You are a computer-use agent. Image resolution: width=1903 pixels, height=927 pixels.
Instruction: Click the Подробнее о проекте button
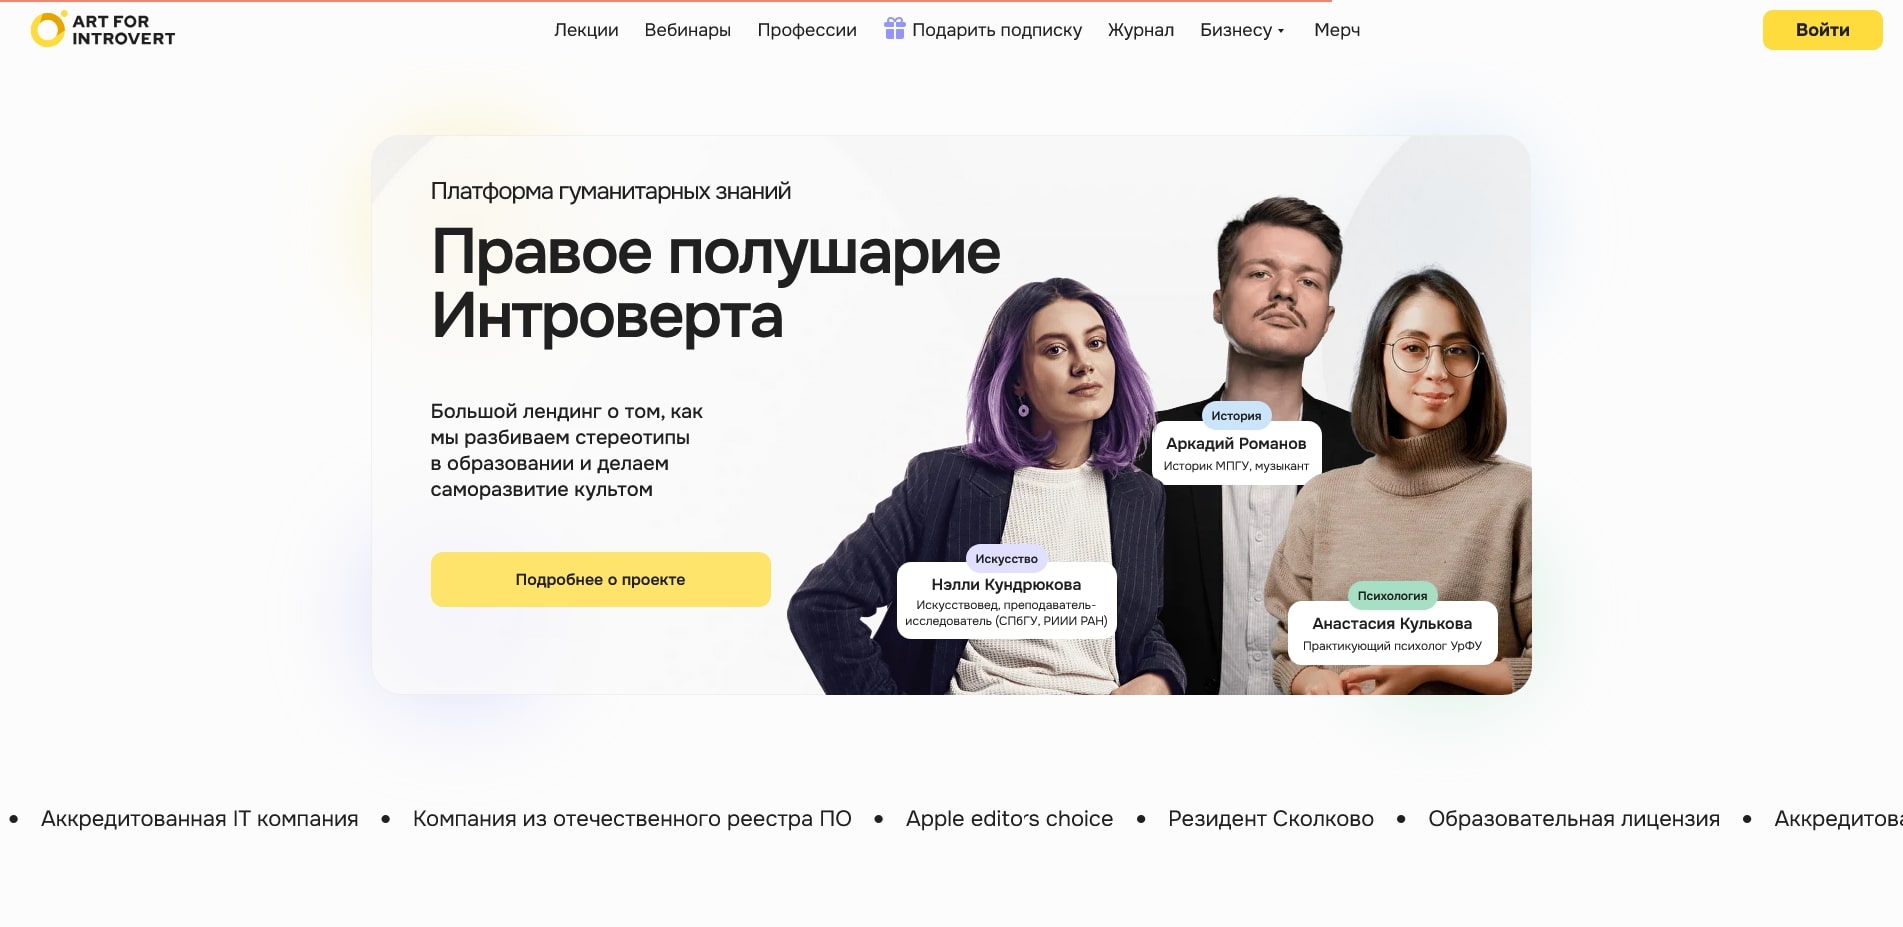pyautogui.click(x=600, y=579)
